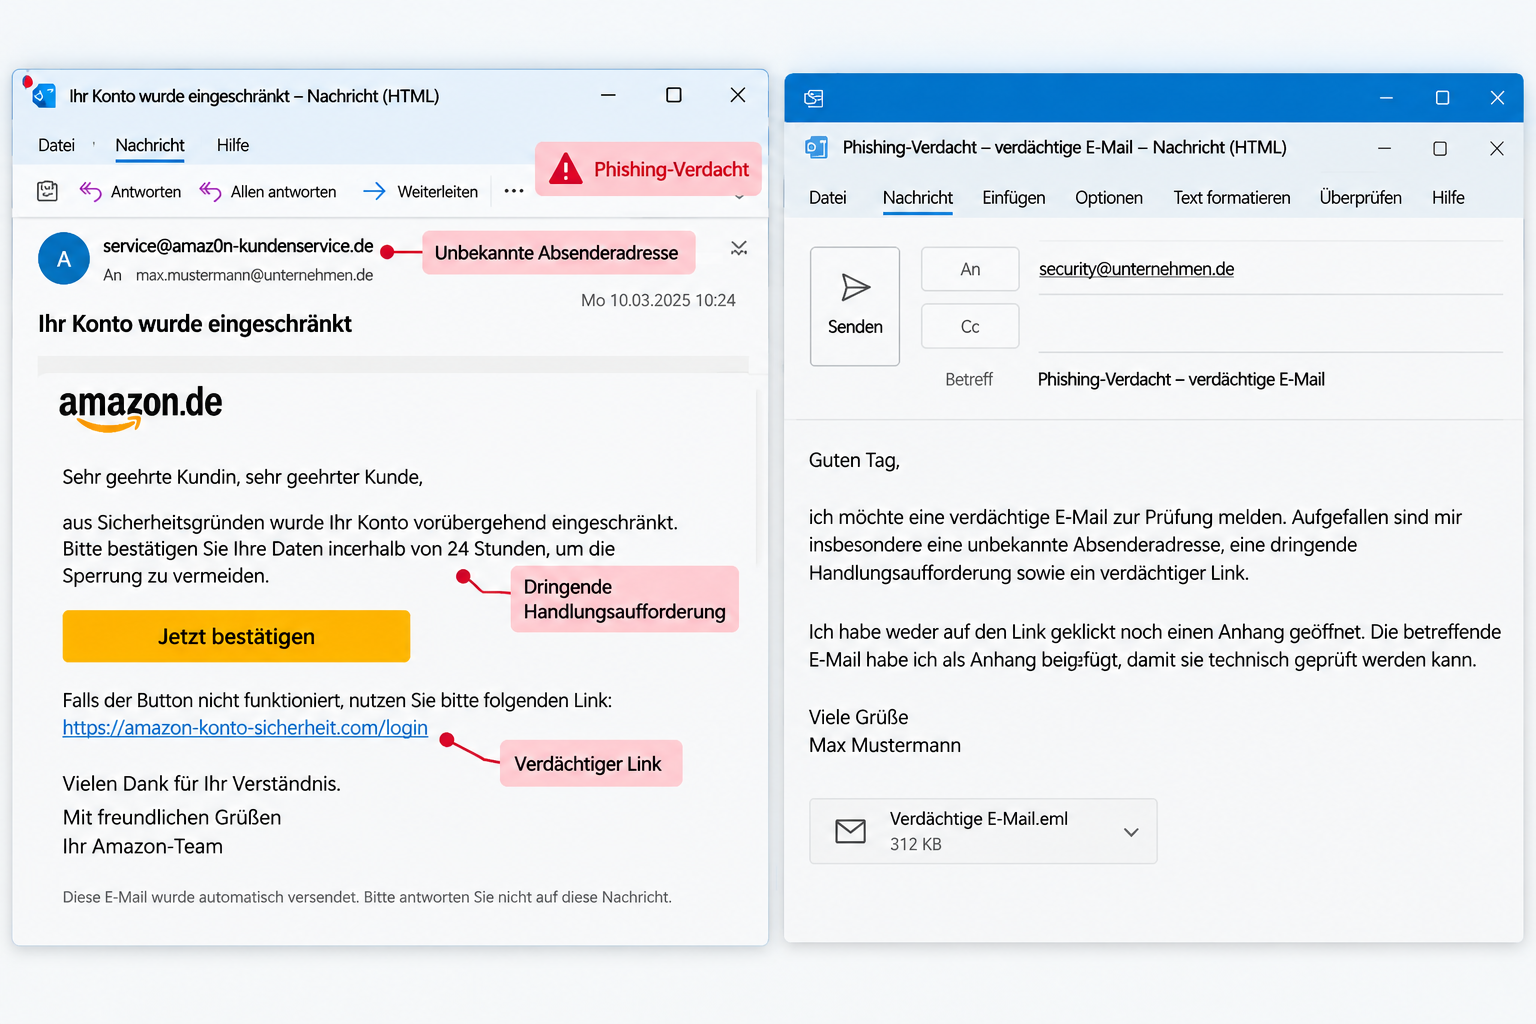Click the sender address service@amaz0n-kundenservice.de

(x=238, y=246)
